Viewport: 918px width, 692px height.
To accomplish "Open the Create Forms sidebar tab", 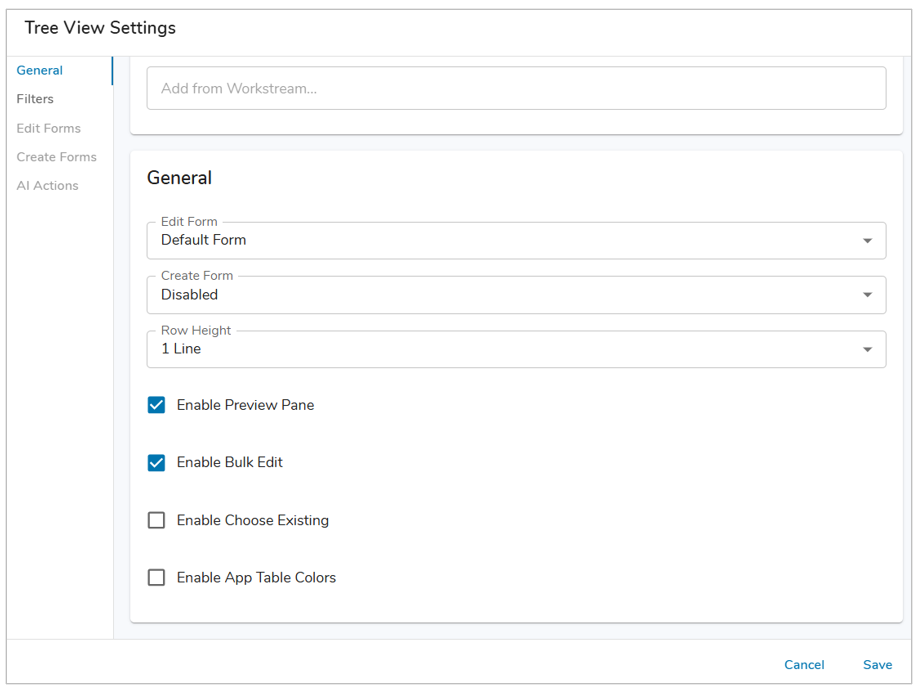I will click(x=56, y=157).
